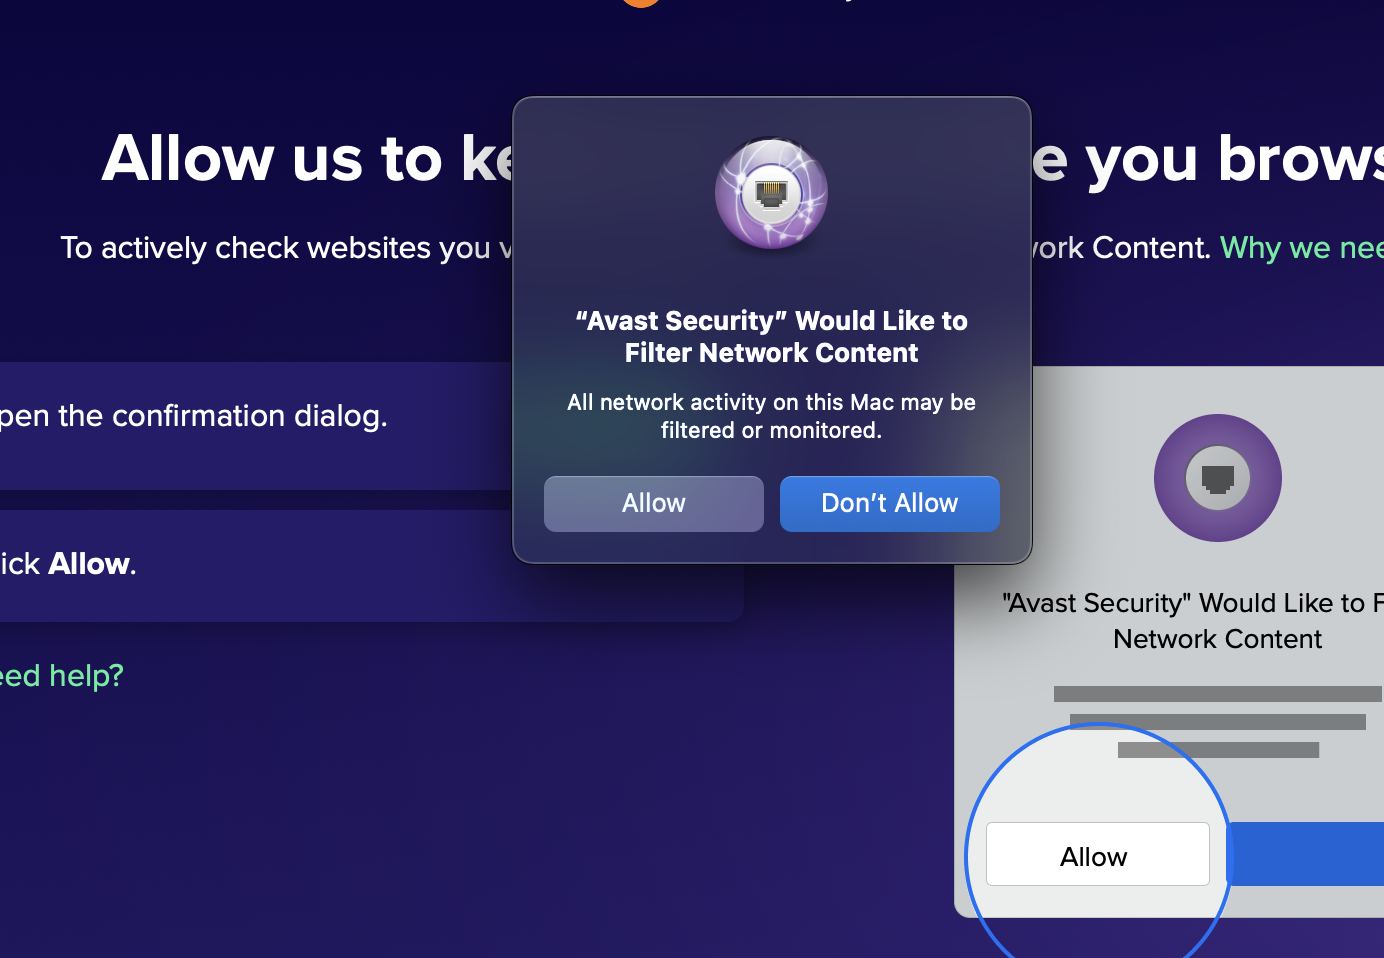
Task: Open the "Need help?" link
Action: [60, 676]
